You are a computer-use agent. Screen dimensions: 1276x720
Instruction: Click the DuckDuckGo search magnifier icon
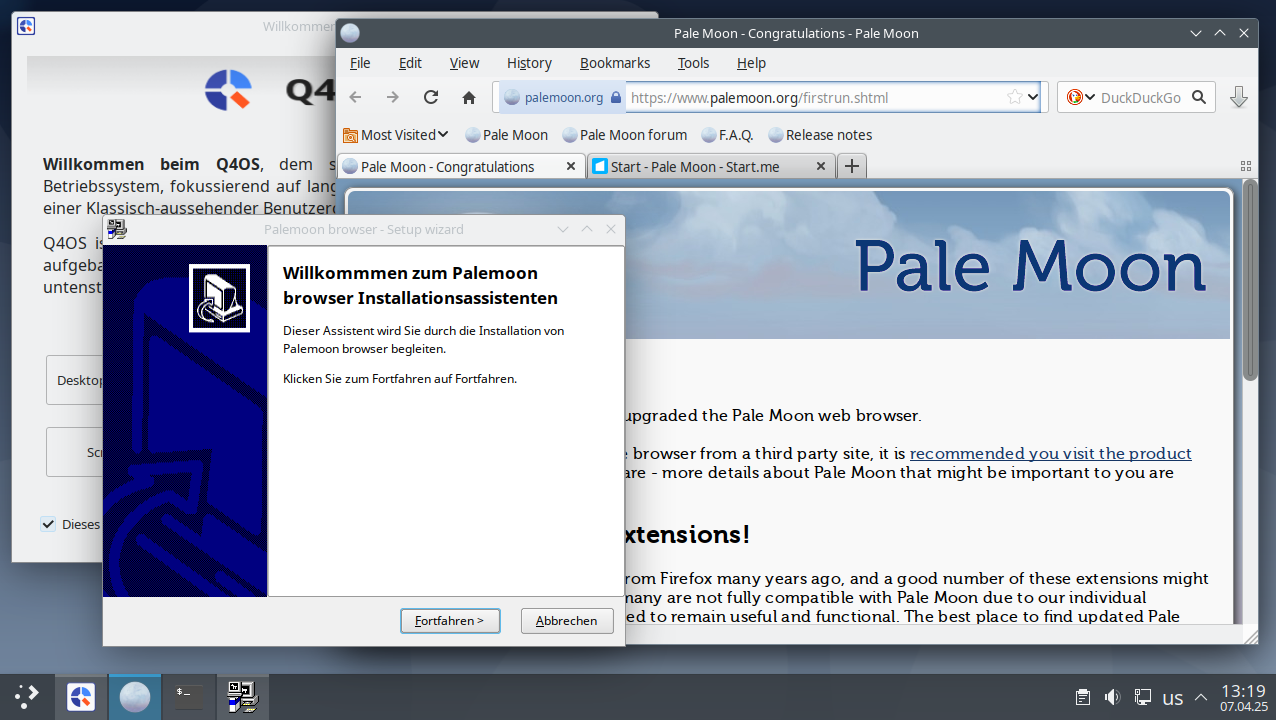1200,97
